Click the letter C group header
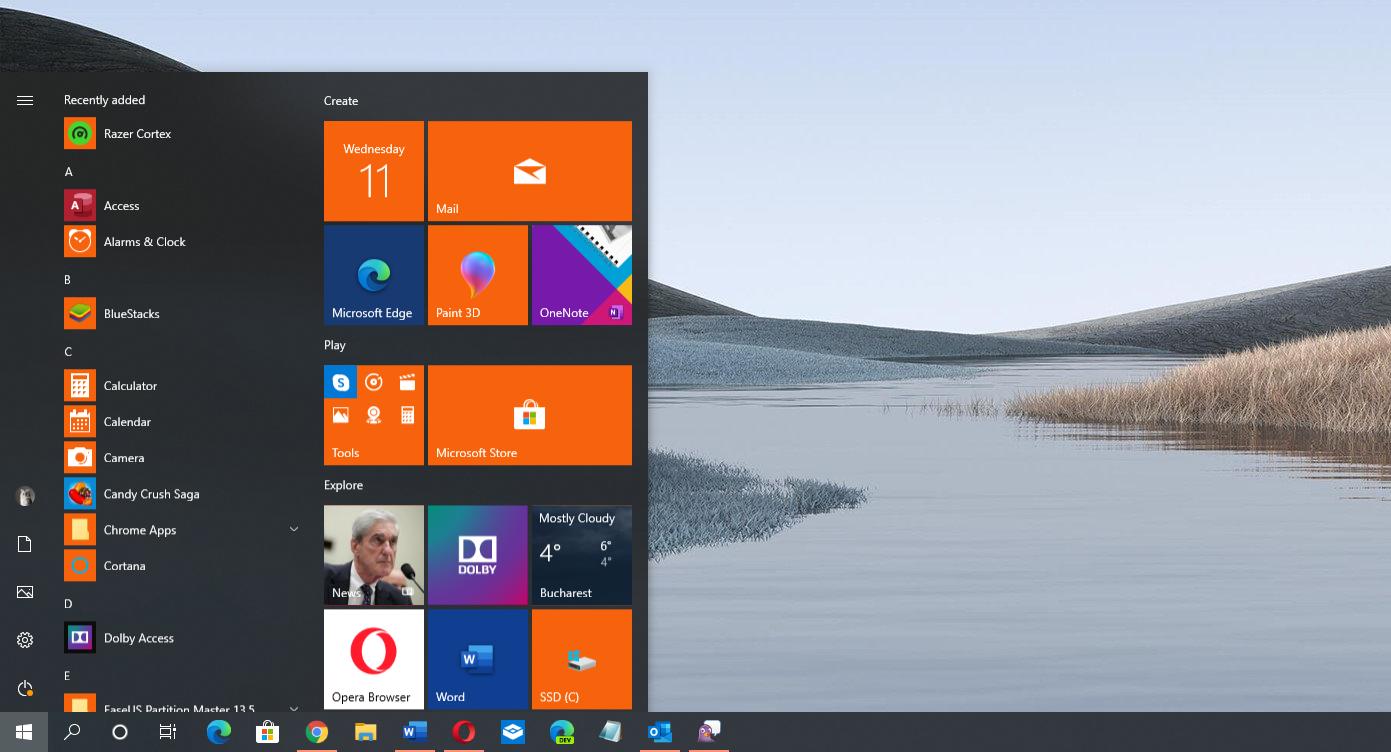The height and width of the screenshot is (752, 1391). pos(68,352)
